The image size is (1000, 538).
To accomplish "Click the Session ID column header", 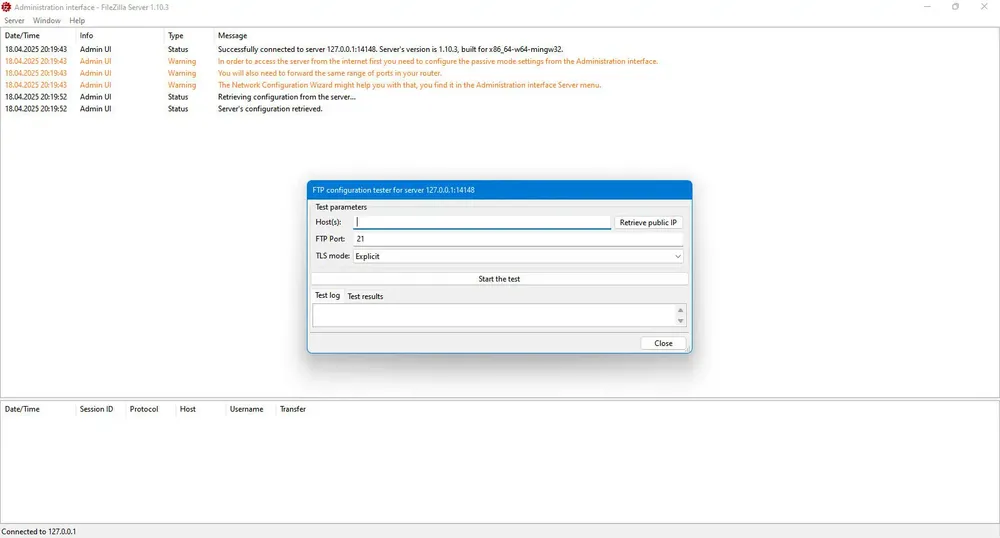I will (x=96, y=409).
